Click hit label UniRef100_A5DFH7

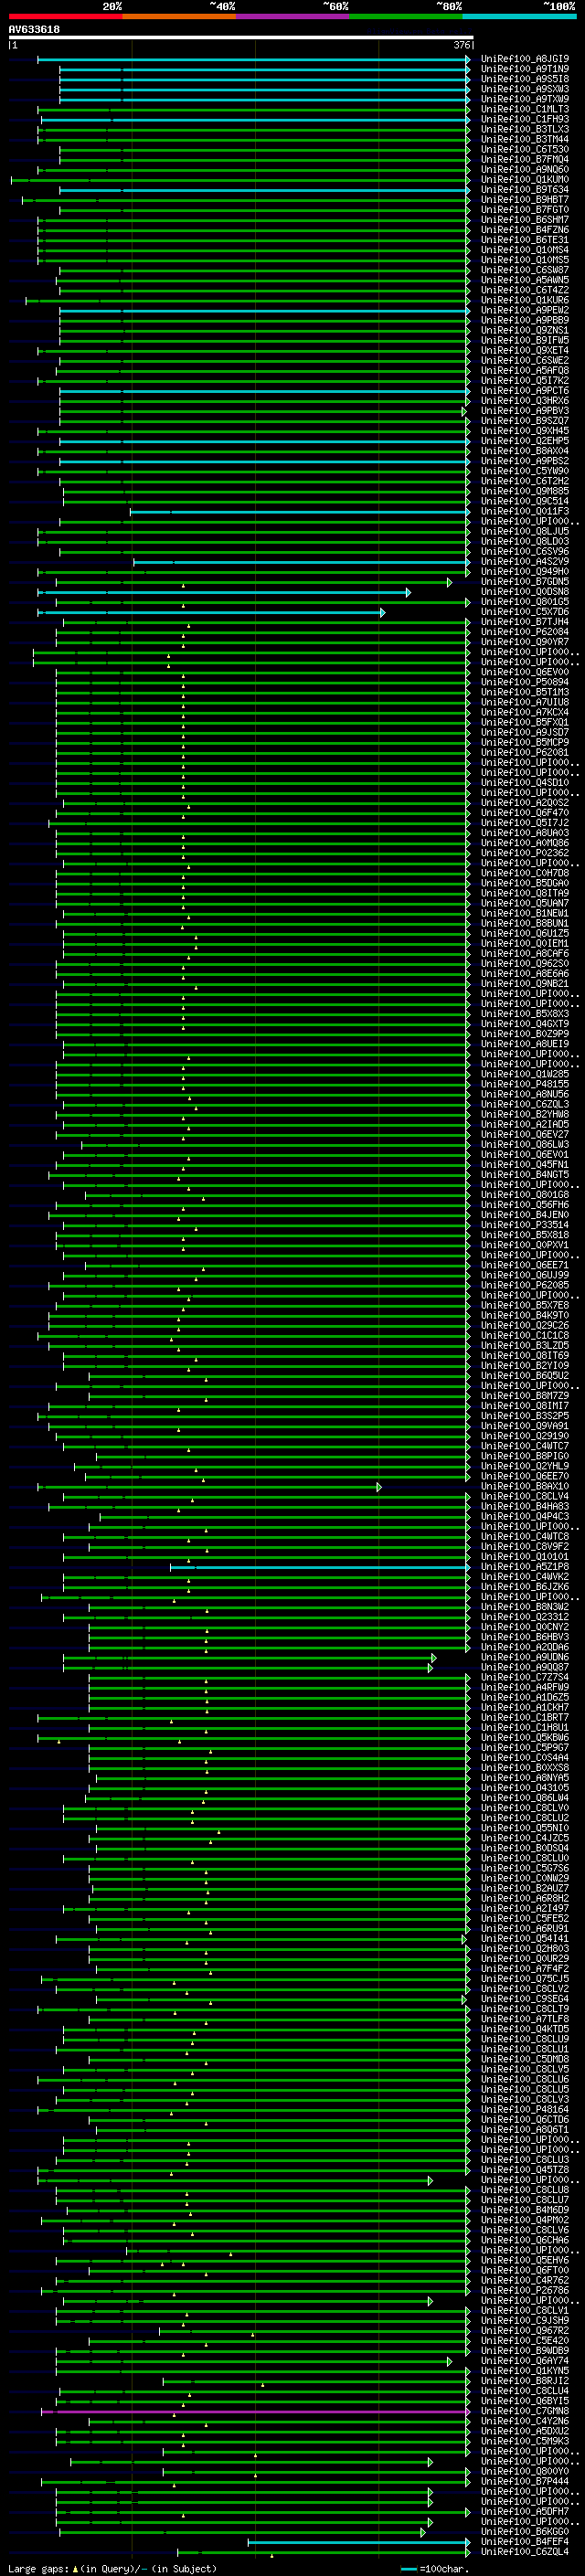click(525, 2511)
